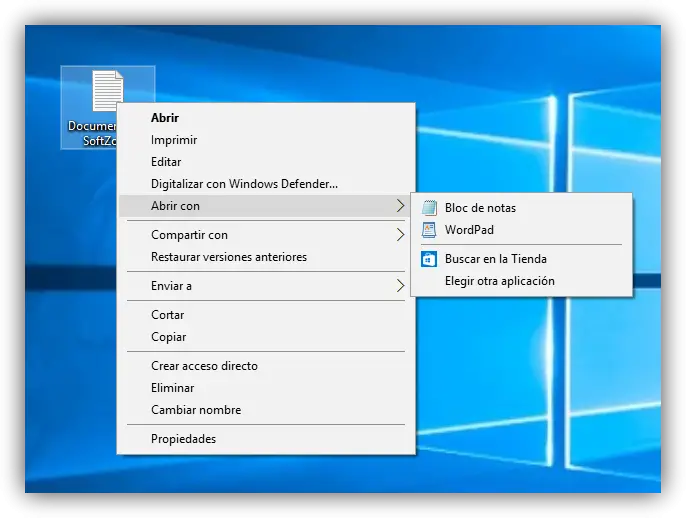686x518 pixels.
Task: Click the Documen... SoftZo... file name label
Action: pyautogui.click(x=92, y=133)
